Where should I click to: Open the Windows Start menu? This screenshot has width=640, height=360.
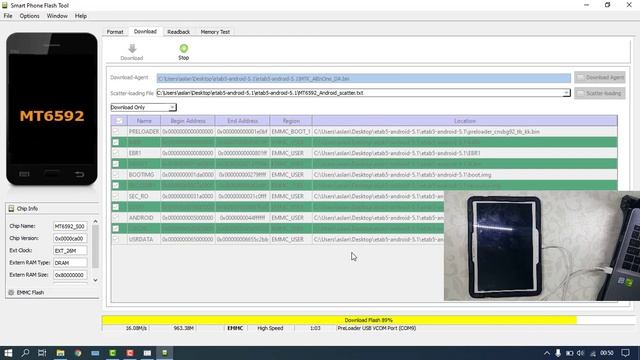(8, 353)
